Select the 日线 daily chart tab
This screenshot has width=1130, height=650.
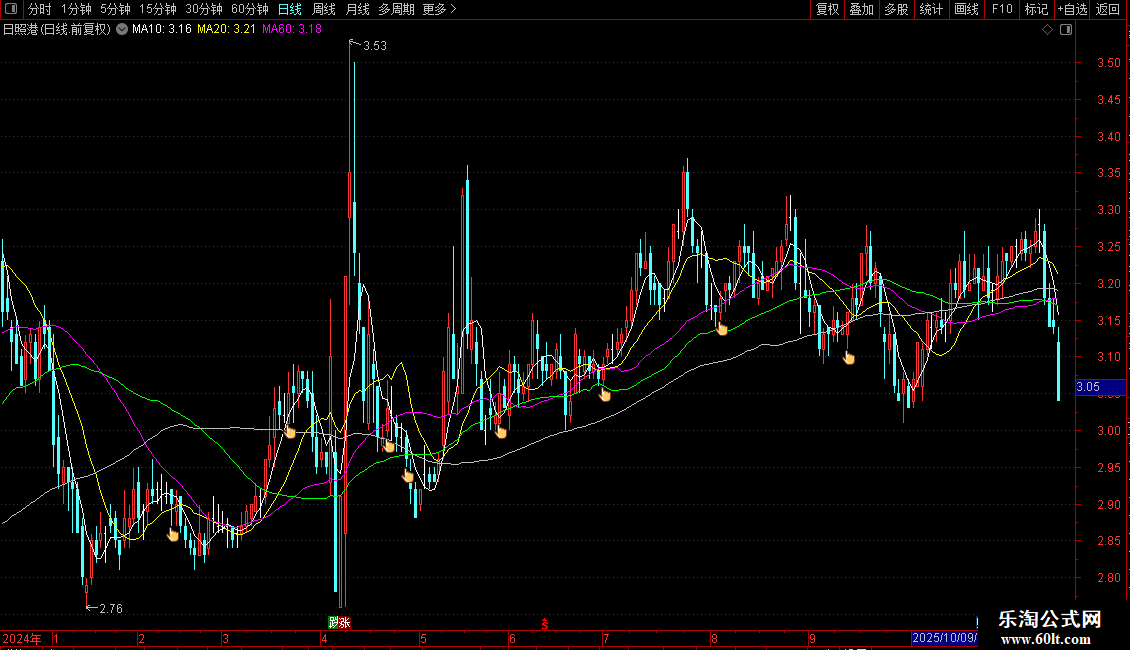(290, 9)
